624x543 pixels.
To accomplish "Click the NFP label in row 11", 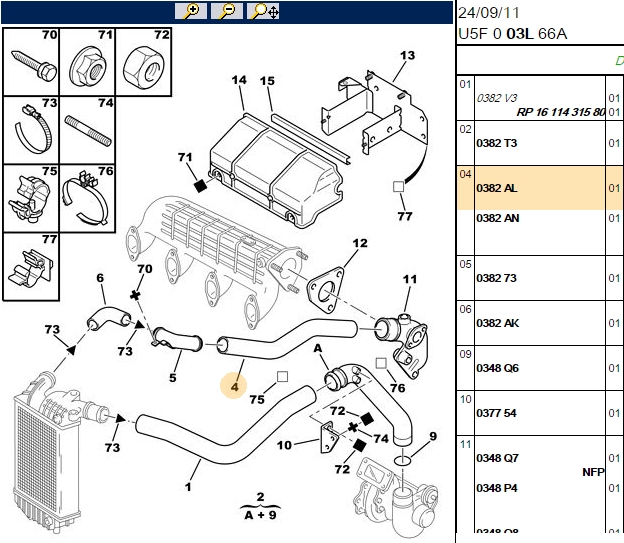I will click(593, 472).
